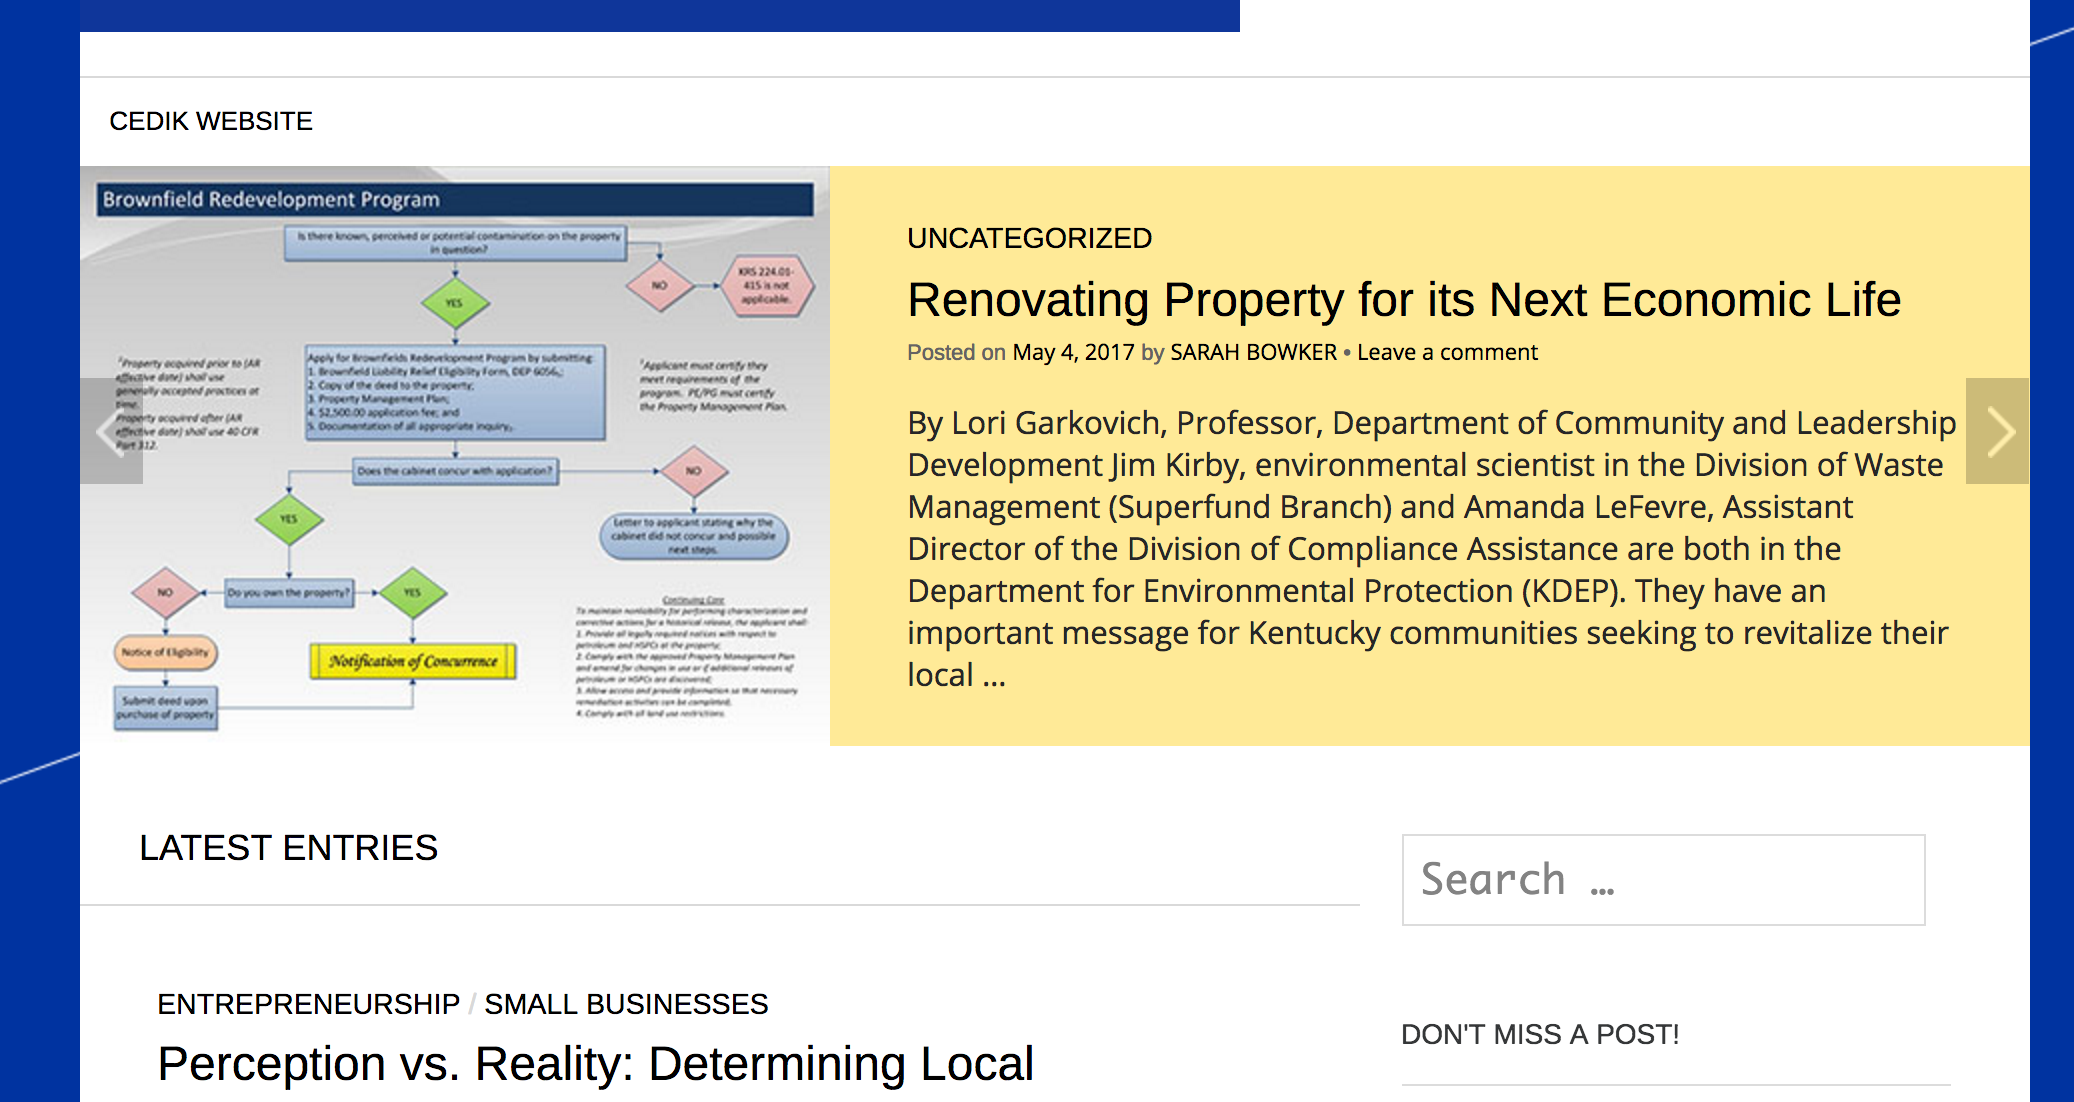
Task: Click the 'Leave a comment' link
Action: tap(1447, 352)
